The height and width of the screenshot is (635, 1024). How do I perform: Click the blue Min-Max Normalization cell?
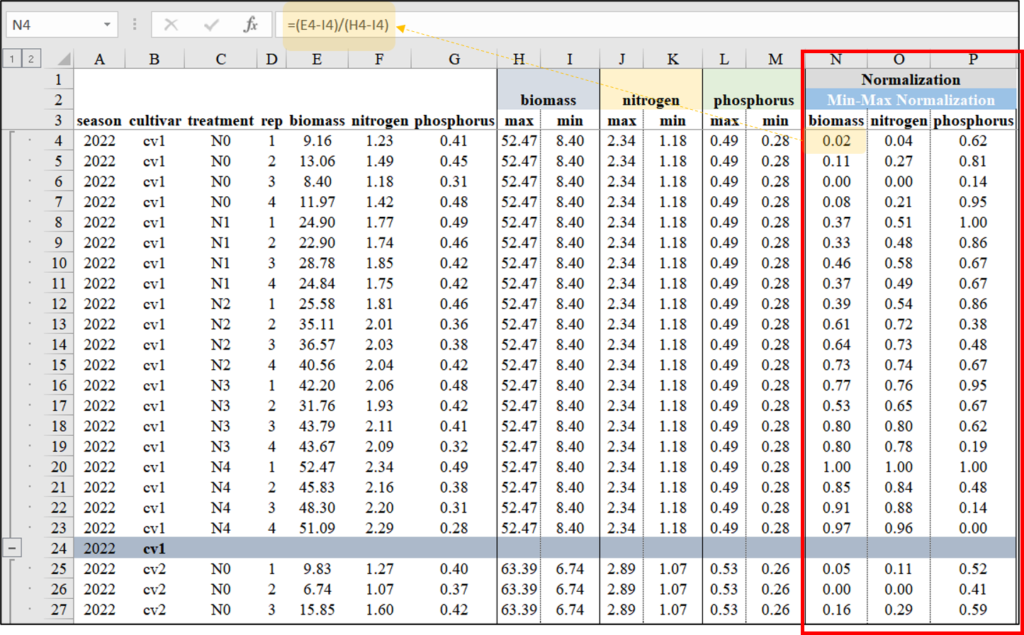click(x=910, y=100)
